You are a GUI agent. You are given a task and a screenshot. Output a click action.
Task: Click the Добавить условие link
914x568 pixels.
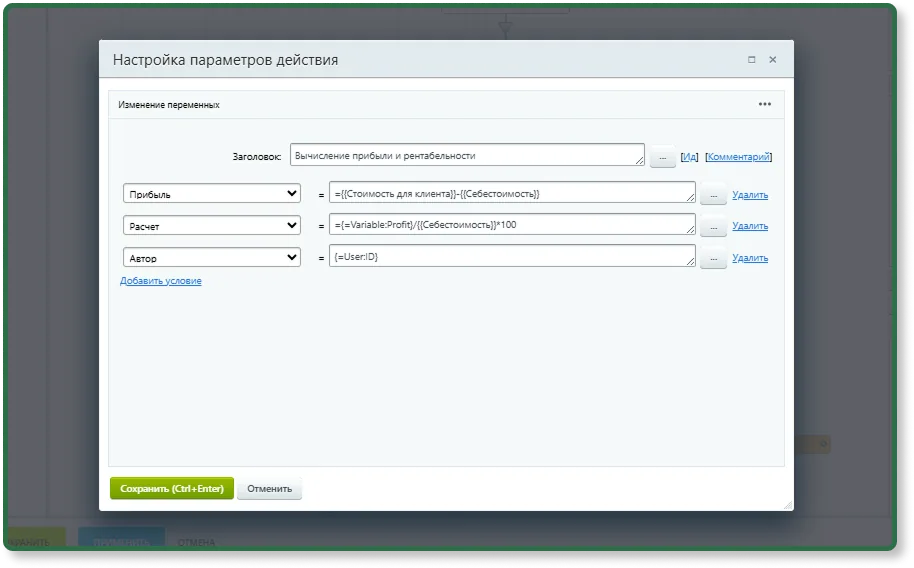pos(161,281)
